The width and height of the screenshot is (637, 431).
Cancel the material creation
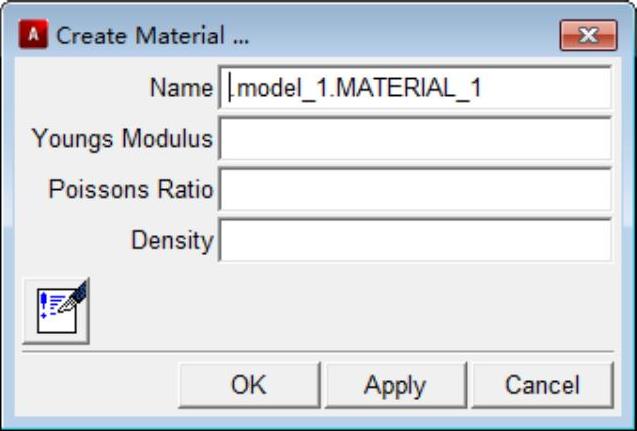pyautogui.click(x=541, y=385)
